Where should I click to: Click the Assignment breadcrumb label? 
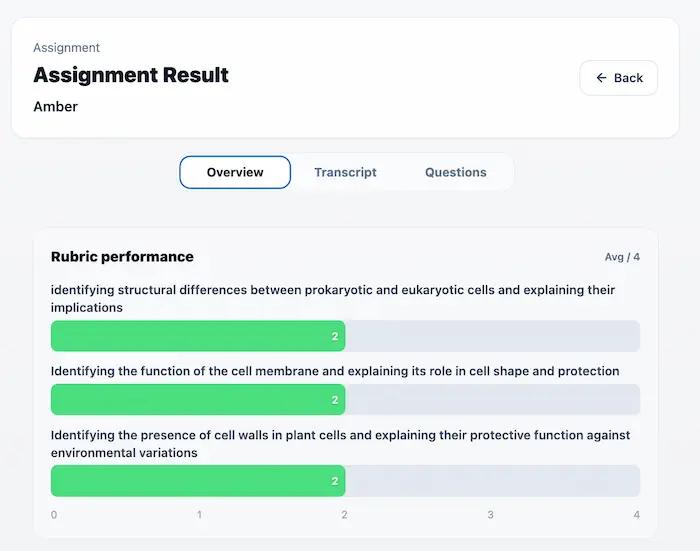pos(67,48)
